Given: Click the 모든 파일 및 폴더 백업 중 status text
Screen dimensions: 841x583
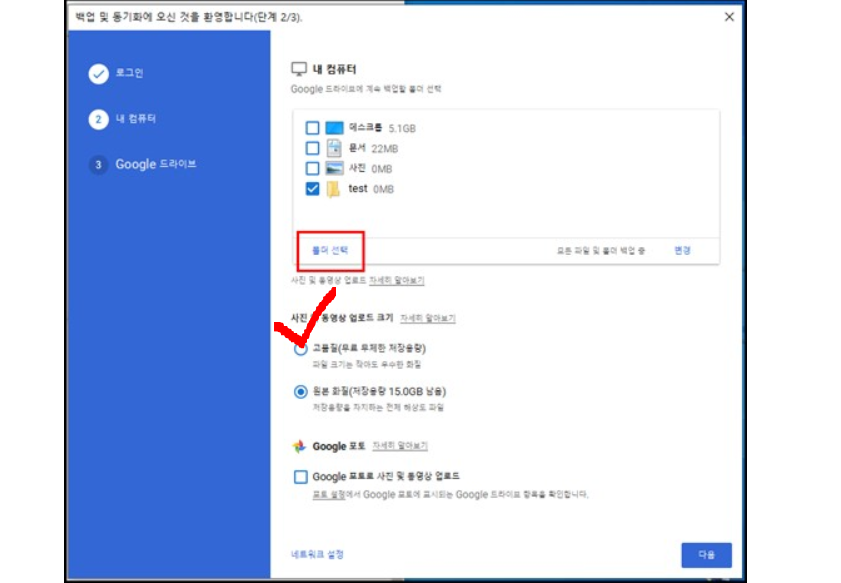Looking at the screenshot, I should coord(601,250).
